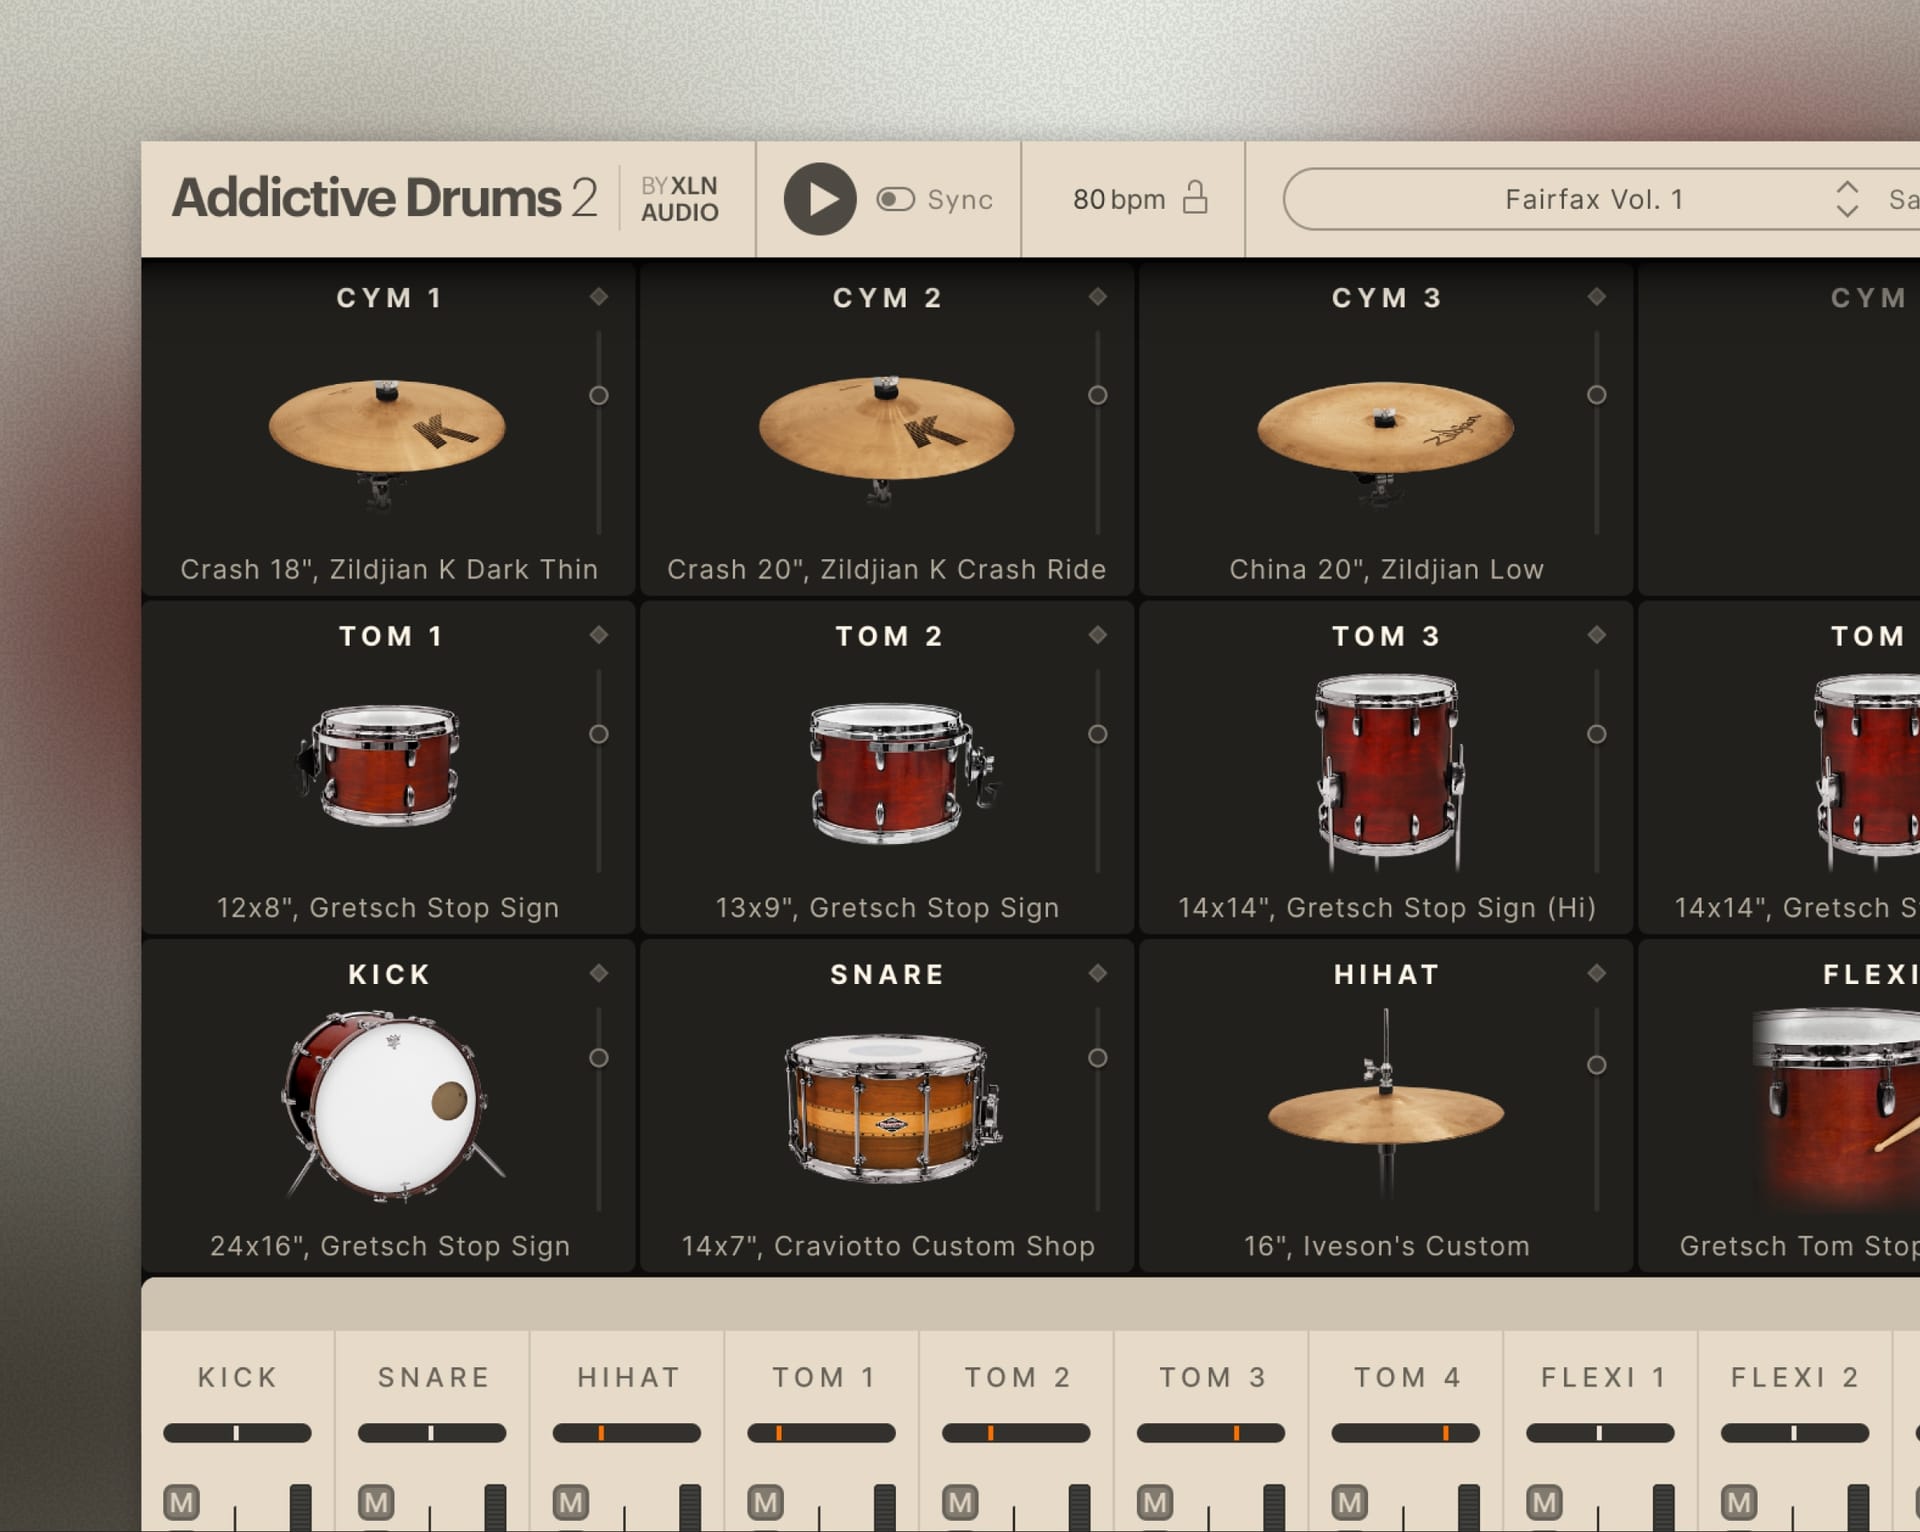The width and height of the screenshot is (1920, 1532).
Task: Click the HIHAT channel pan slider
Action: coord(627,1433)
